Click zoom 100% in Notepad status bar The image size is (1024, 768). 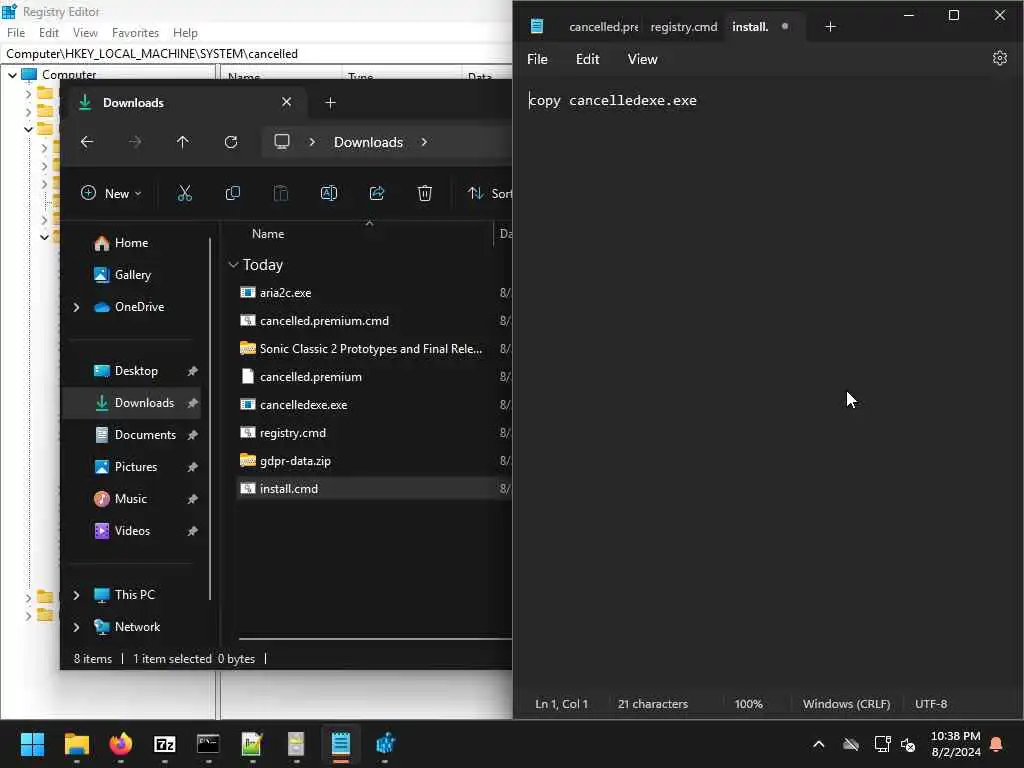coord(748,704)
